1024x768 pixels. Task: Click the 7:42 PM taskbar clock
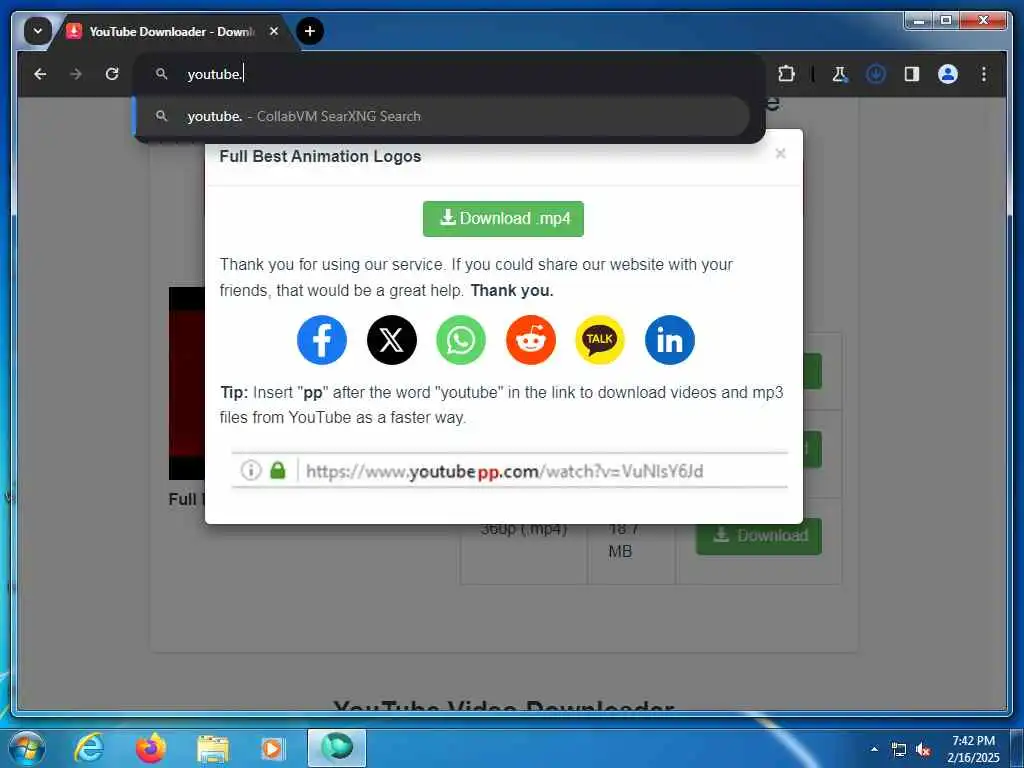click(973, 749)
